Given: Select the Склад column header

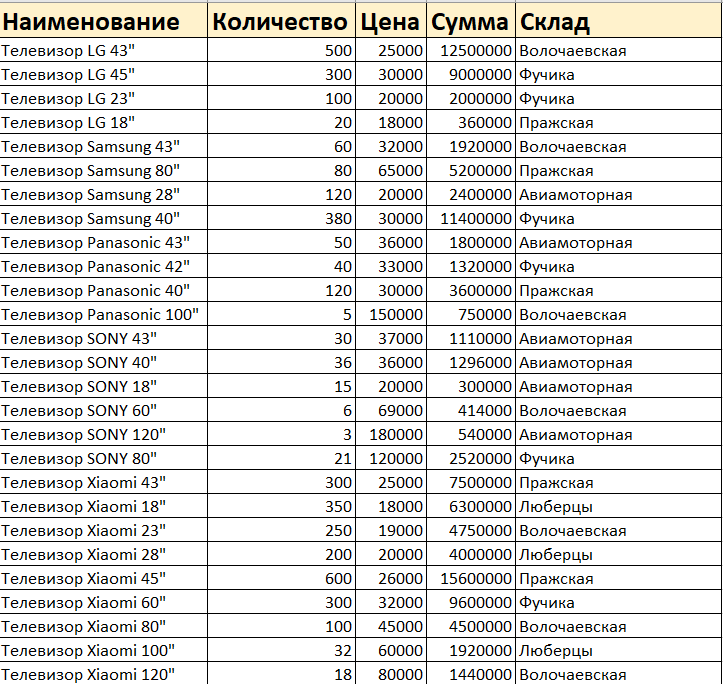Looking at the screenshot, I should click(619, 21).
